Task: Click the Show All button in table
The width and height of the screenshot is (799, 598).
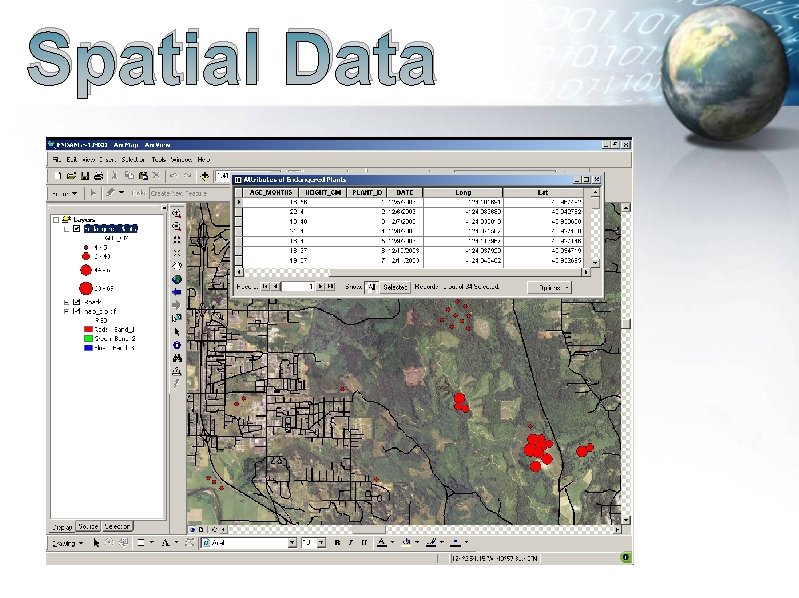Action: pos(371,287)
